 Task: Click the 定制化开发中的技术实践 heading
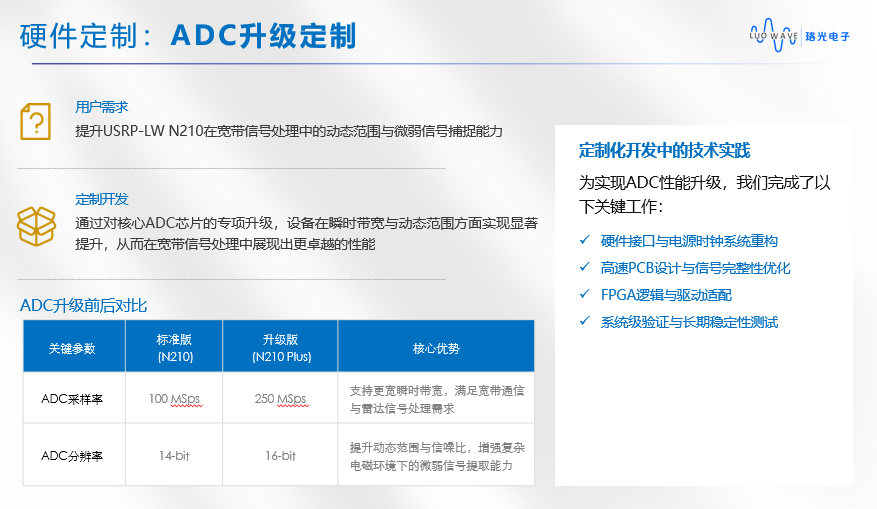[664, 150]
